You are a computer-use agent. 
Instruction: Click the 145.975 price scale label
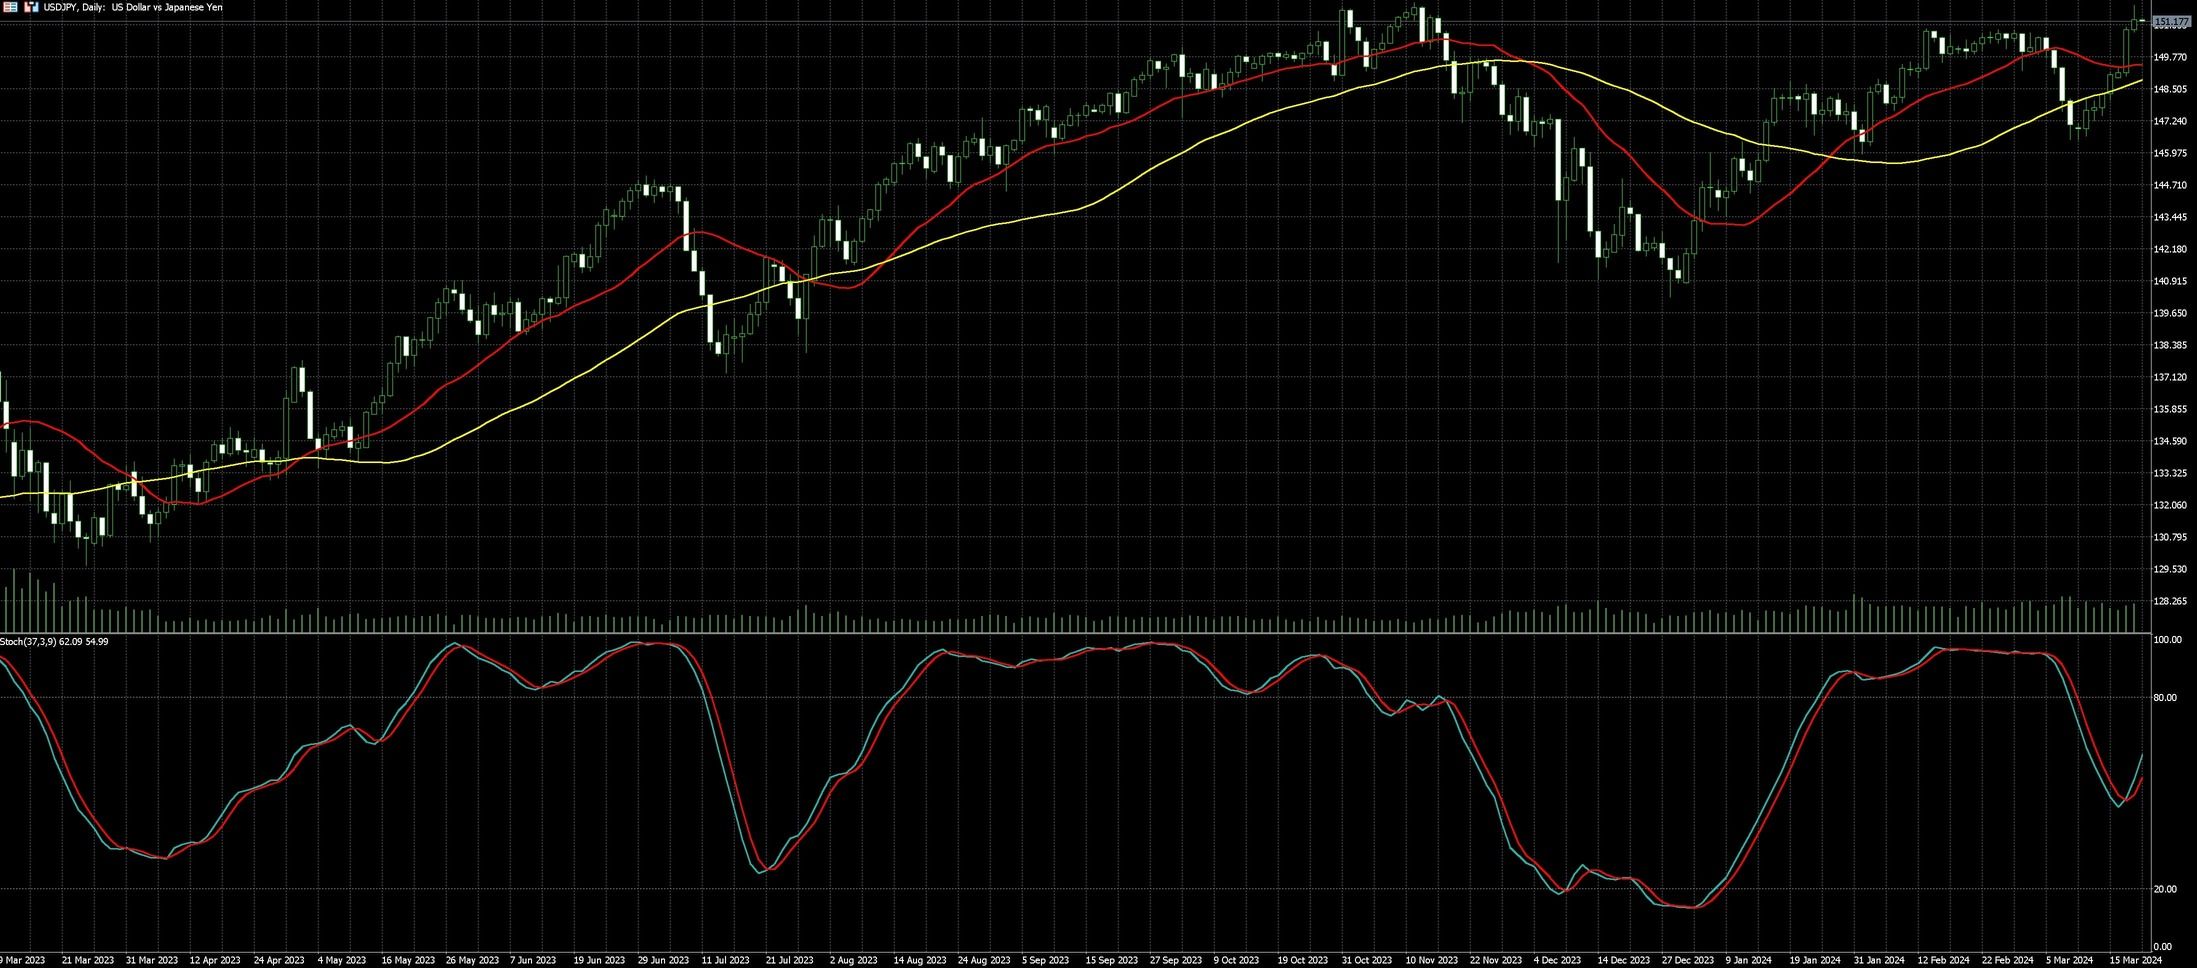[2170, 153]
